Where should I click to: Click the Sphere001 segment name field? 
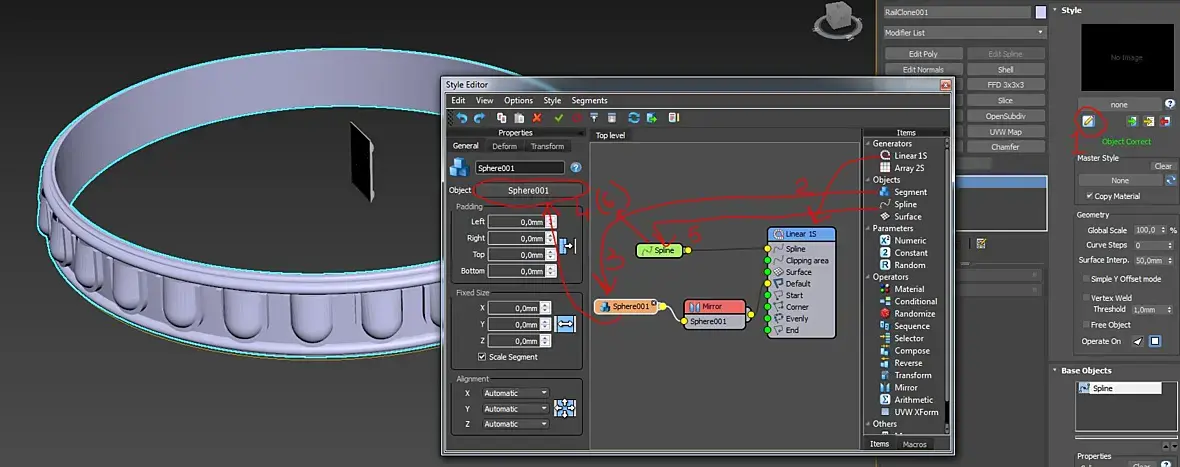(x=519, y=168)
